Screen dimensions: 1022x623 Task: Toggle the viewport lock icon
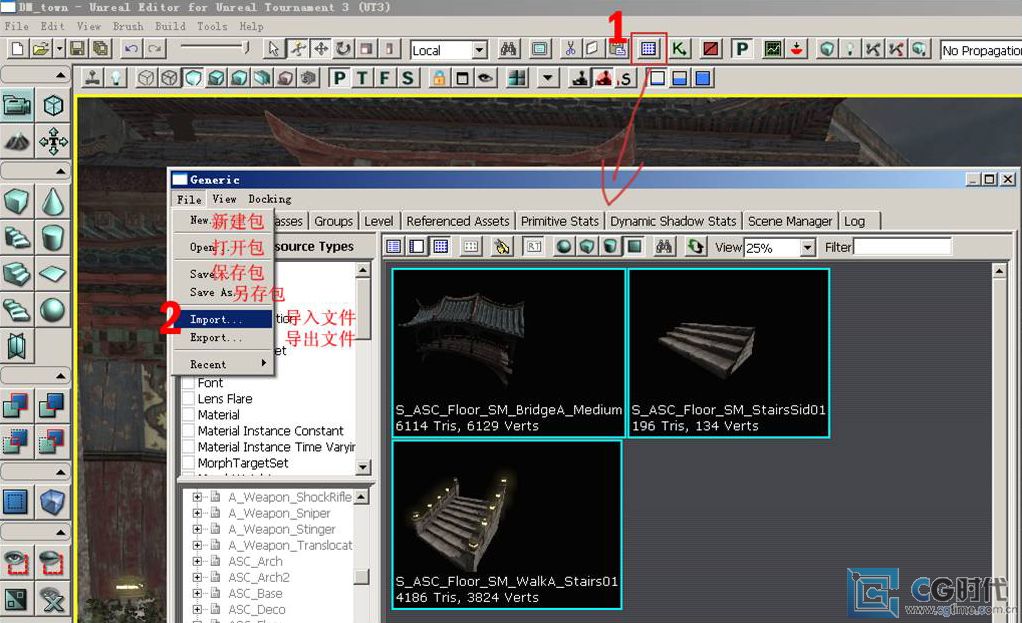439,79
